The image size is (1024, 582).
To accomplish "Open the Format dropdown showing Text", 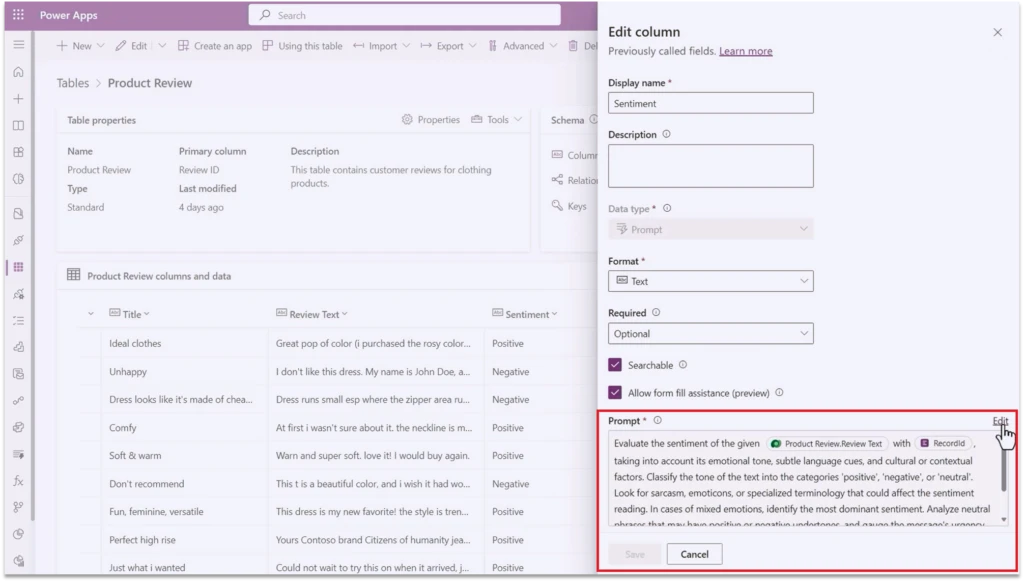I will click(x=710, y=281).
